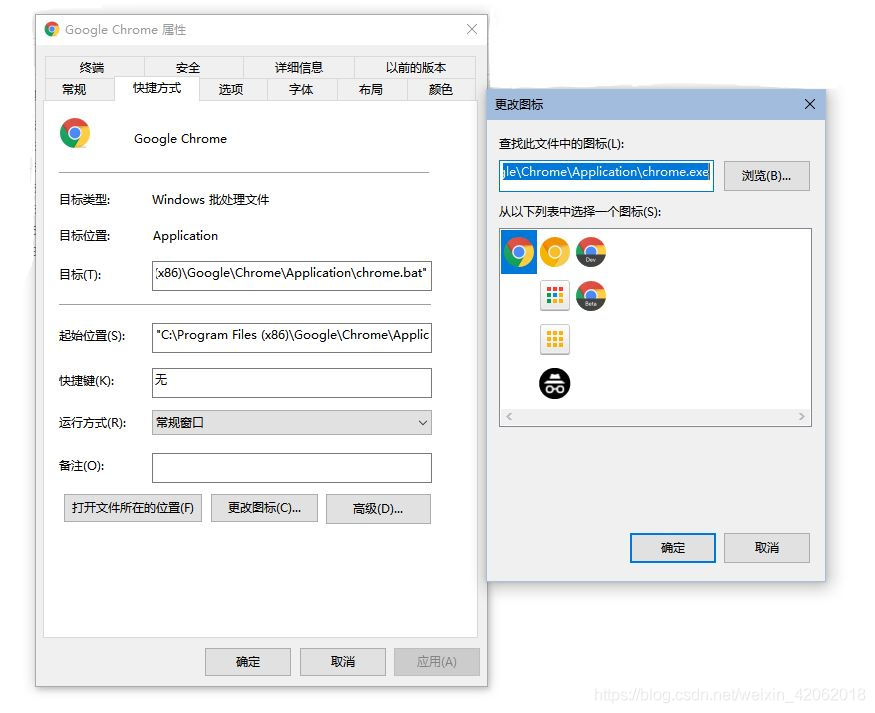Select the colorful apps grid icon
The width and height of the screenshot is (875, 713).
point(555,296)
